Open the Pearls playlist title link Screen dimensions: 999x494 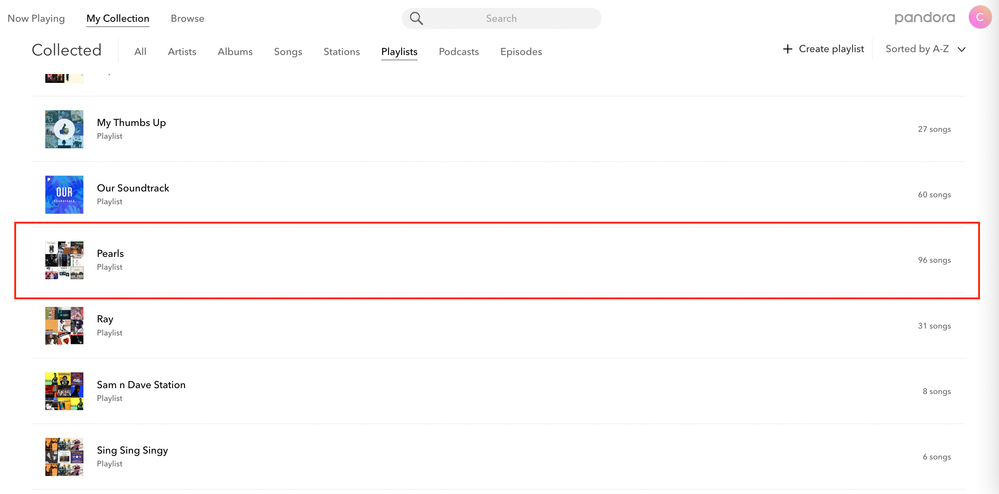(110, 253)
